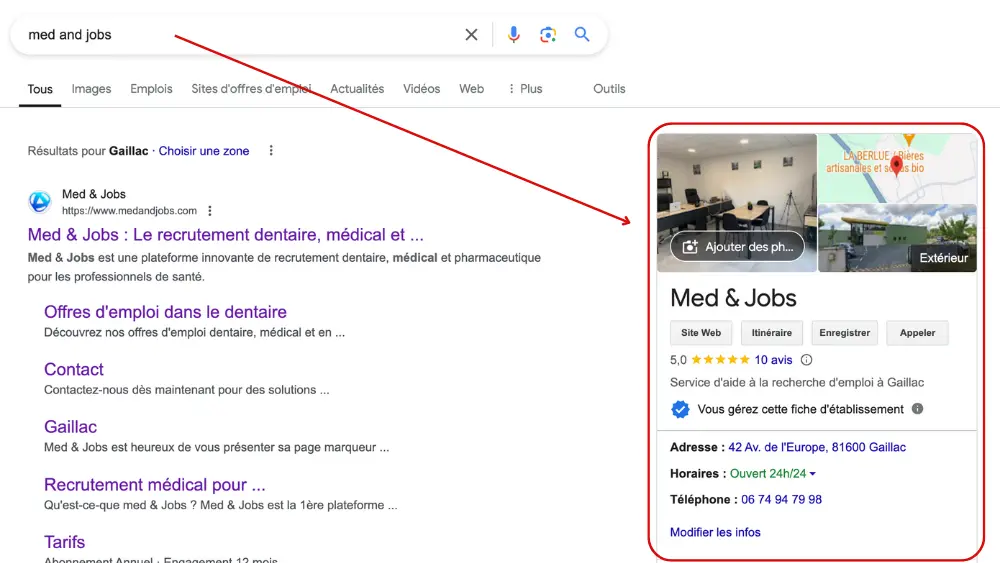This screenshot has height=563, width=1000.
Task: Open the three-dot menu beside medandjobs.com URL
Action: coord(210,210)
